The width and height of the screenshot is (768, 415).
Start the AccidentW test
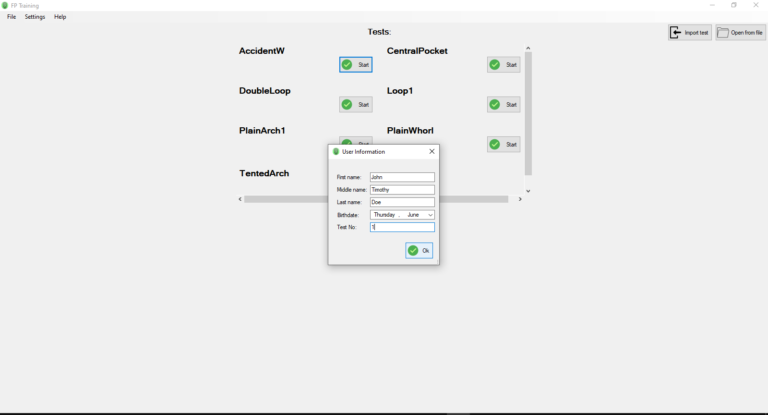click(356, 65)
